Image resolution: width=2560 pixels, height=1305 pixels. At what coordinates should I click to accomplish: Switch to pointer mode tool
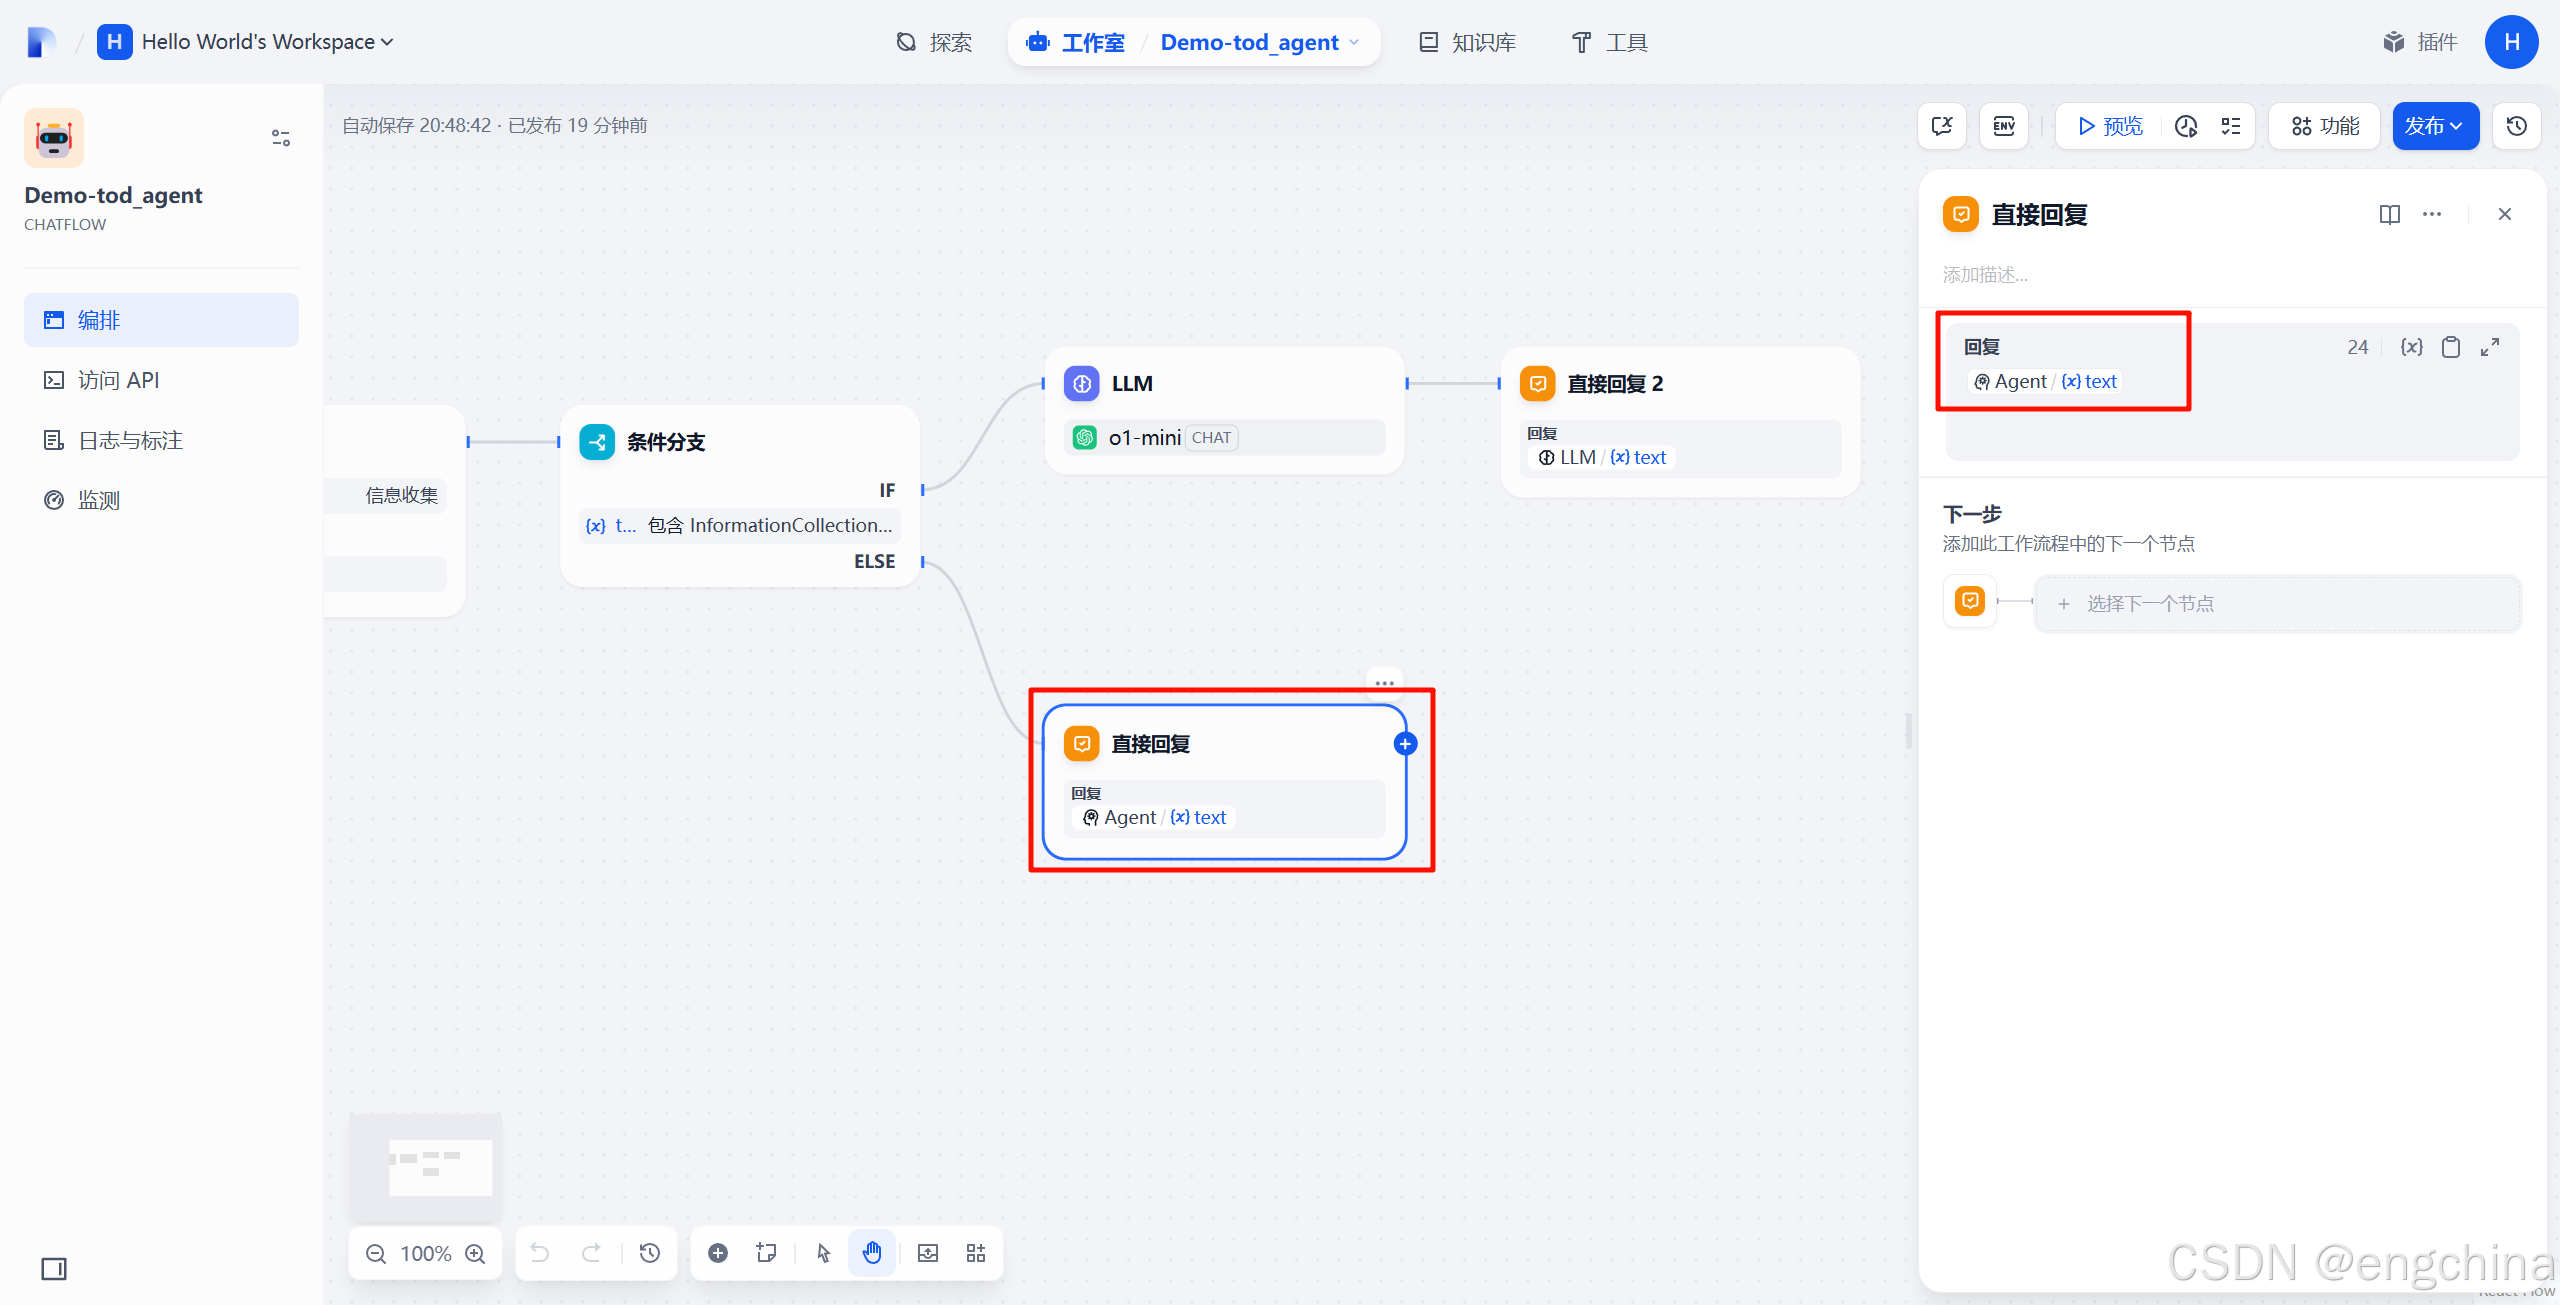(x=823, y=1254)
